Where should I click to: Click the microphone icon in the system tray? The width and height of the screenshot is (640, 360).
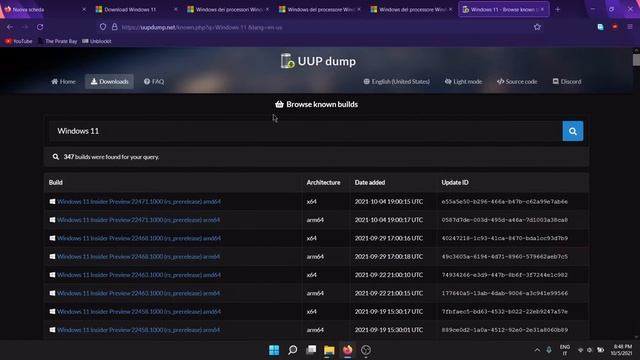point(549,350)
